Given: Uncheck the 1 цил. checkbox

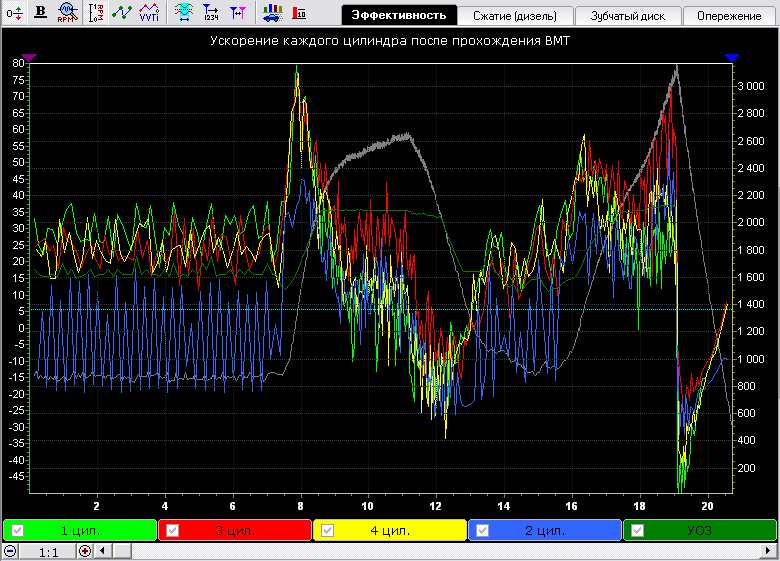Looking at the screenshot, I should pyautogui.click(x=17, y=530).
